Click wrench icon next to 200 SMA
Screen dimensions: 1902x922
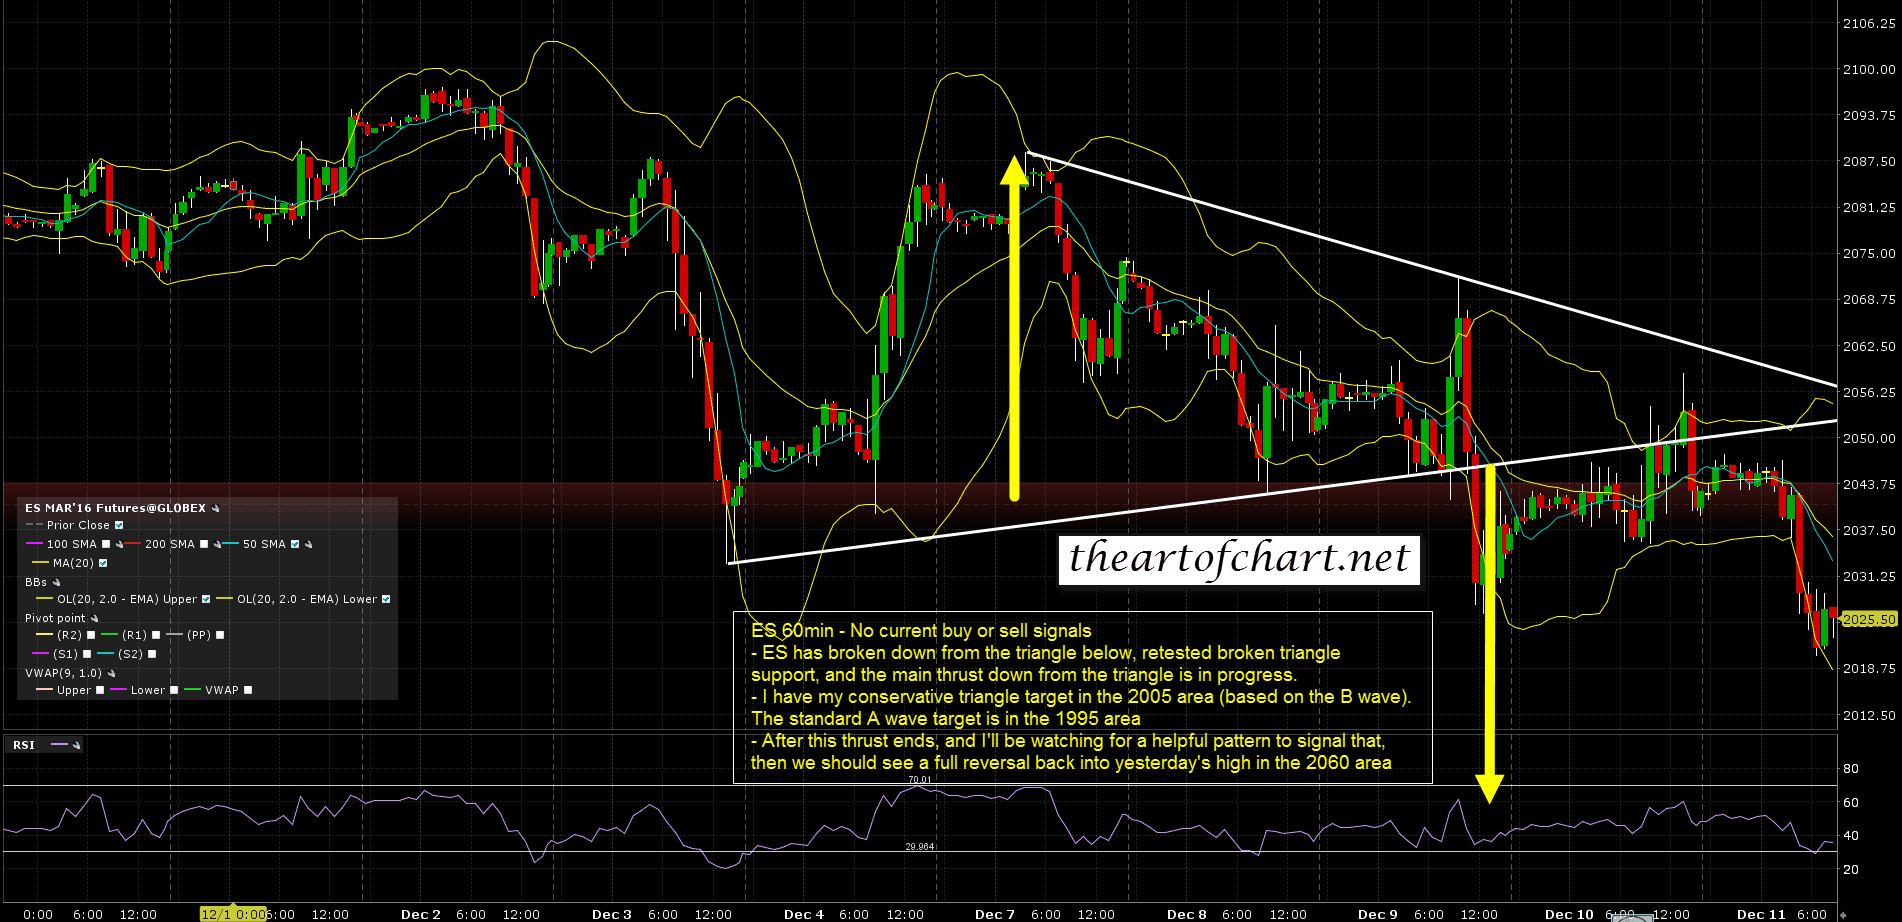pyautogui.click(x=218, y=545)
